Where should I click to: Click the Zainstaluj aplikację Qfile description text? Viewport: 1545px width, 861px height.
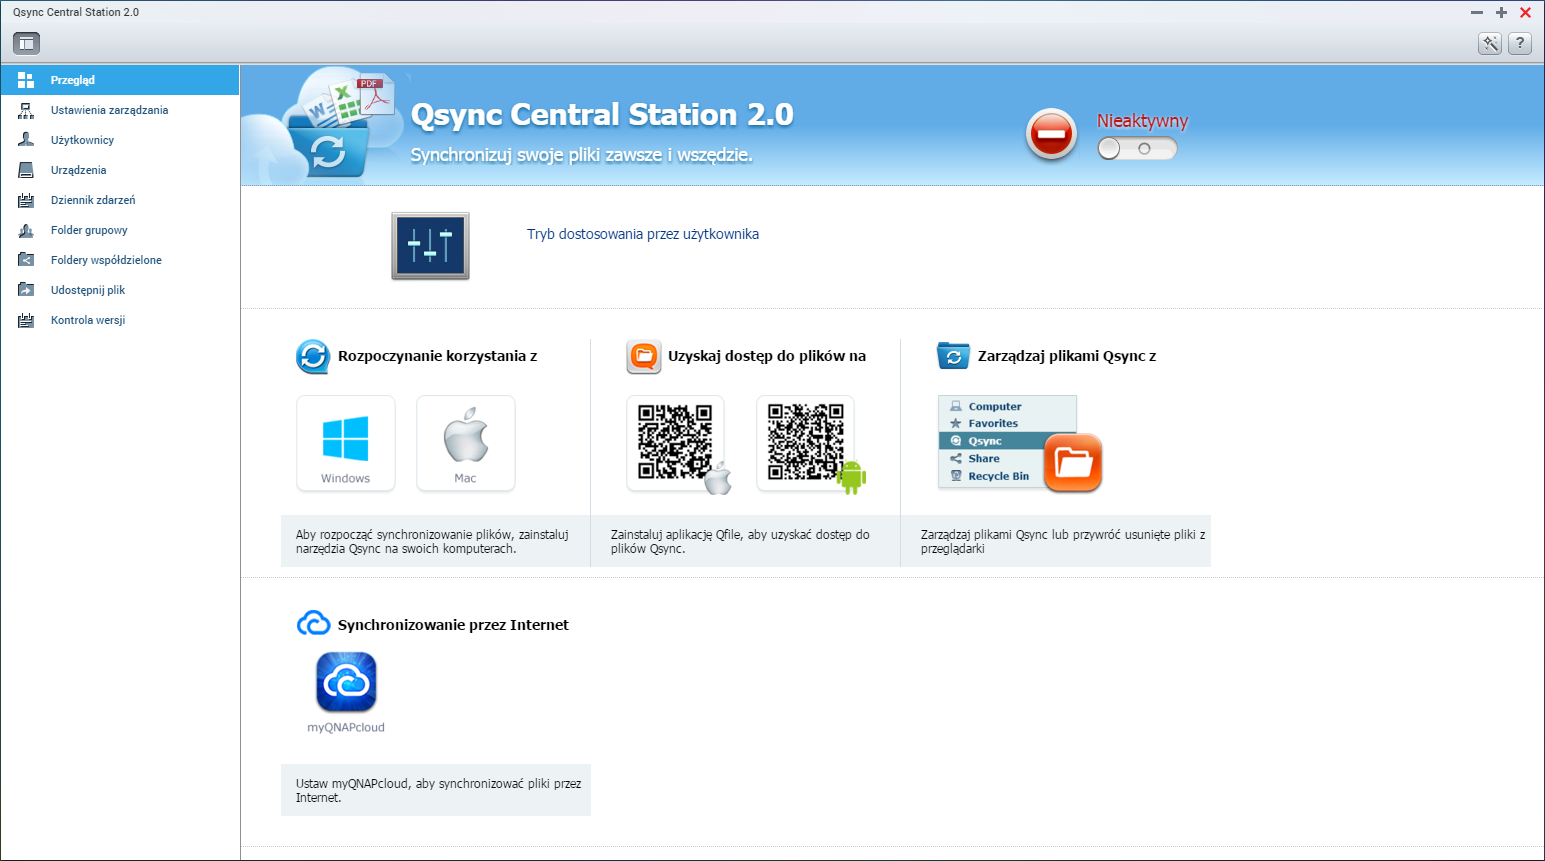(740, 542)
